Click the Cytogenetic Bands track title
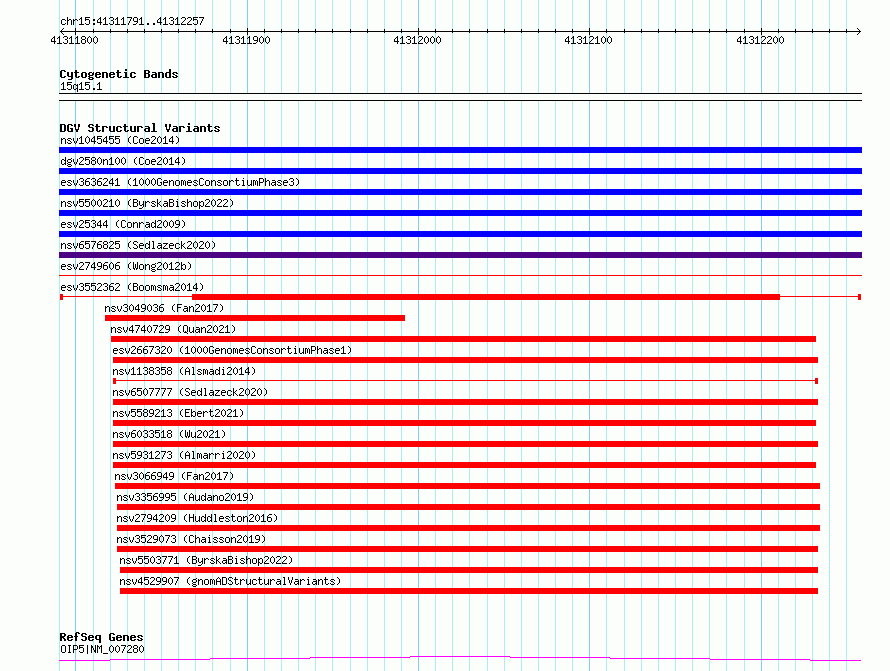Screen dimensions: 890x671 coord(119,74)
